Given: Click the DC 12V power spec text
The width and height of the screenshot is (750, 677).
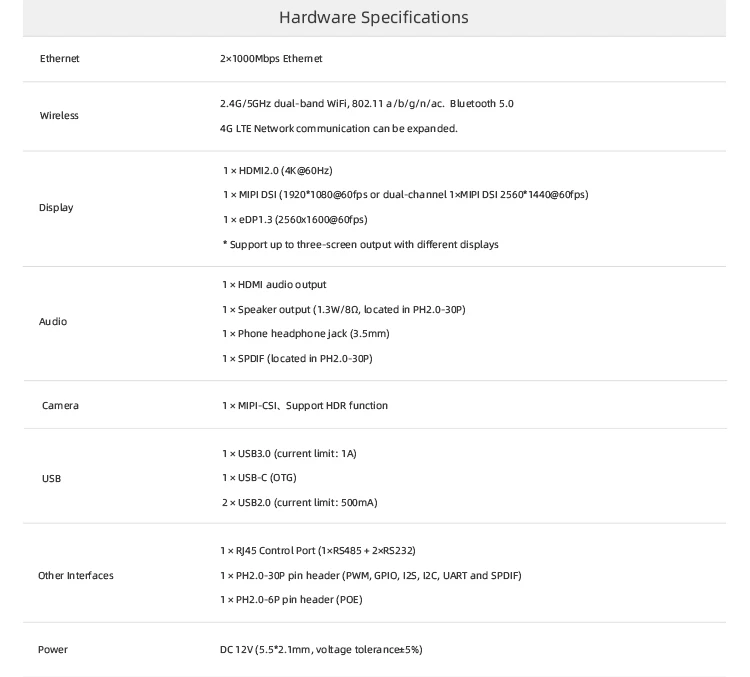Looking at the screenshot, I should tap(321, 650).
